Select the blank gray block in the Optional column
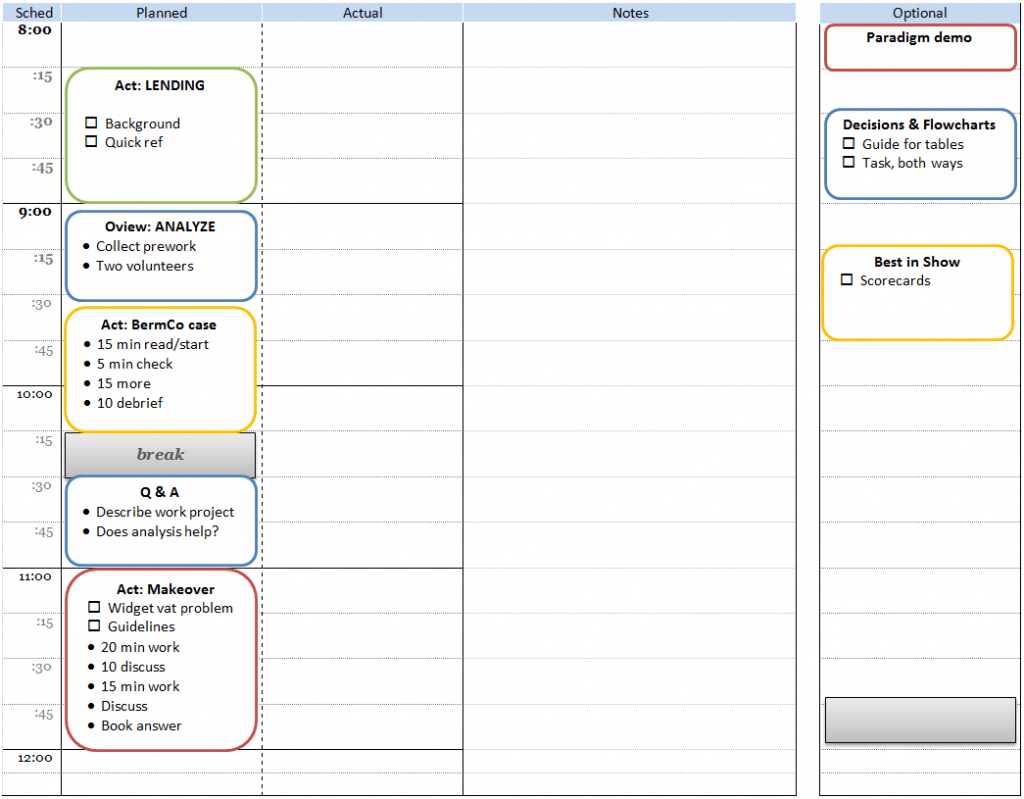1024x799 pixels. [x=920, y=720]
